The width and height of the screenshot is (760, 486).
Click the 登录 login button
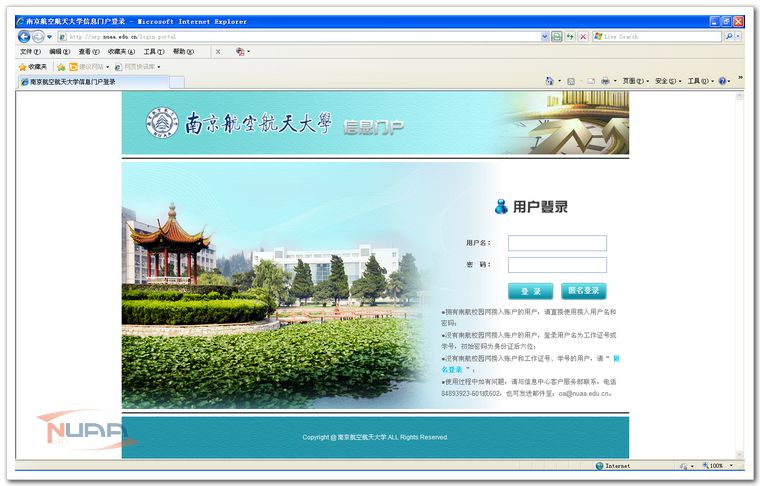[530, 291]
